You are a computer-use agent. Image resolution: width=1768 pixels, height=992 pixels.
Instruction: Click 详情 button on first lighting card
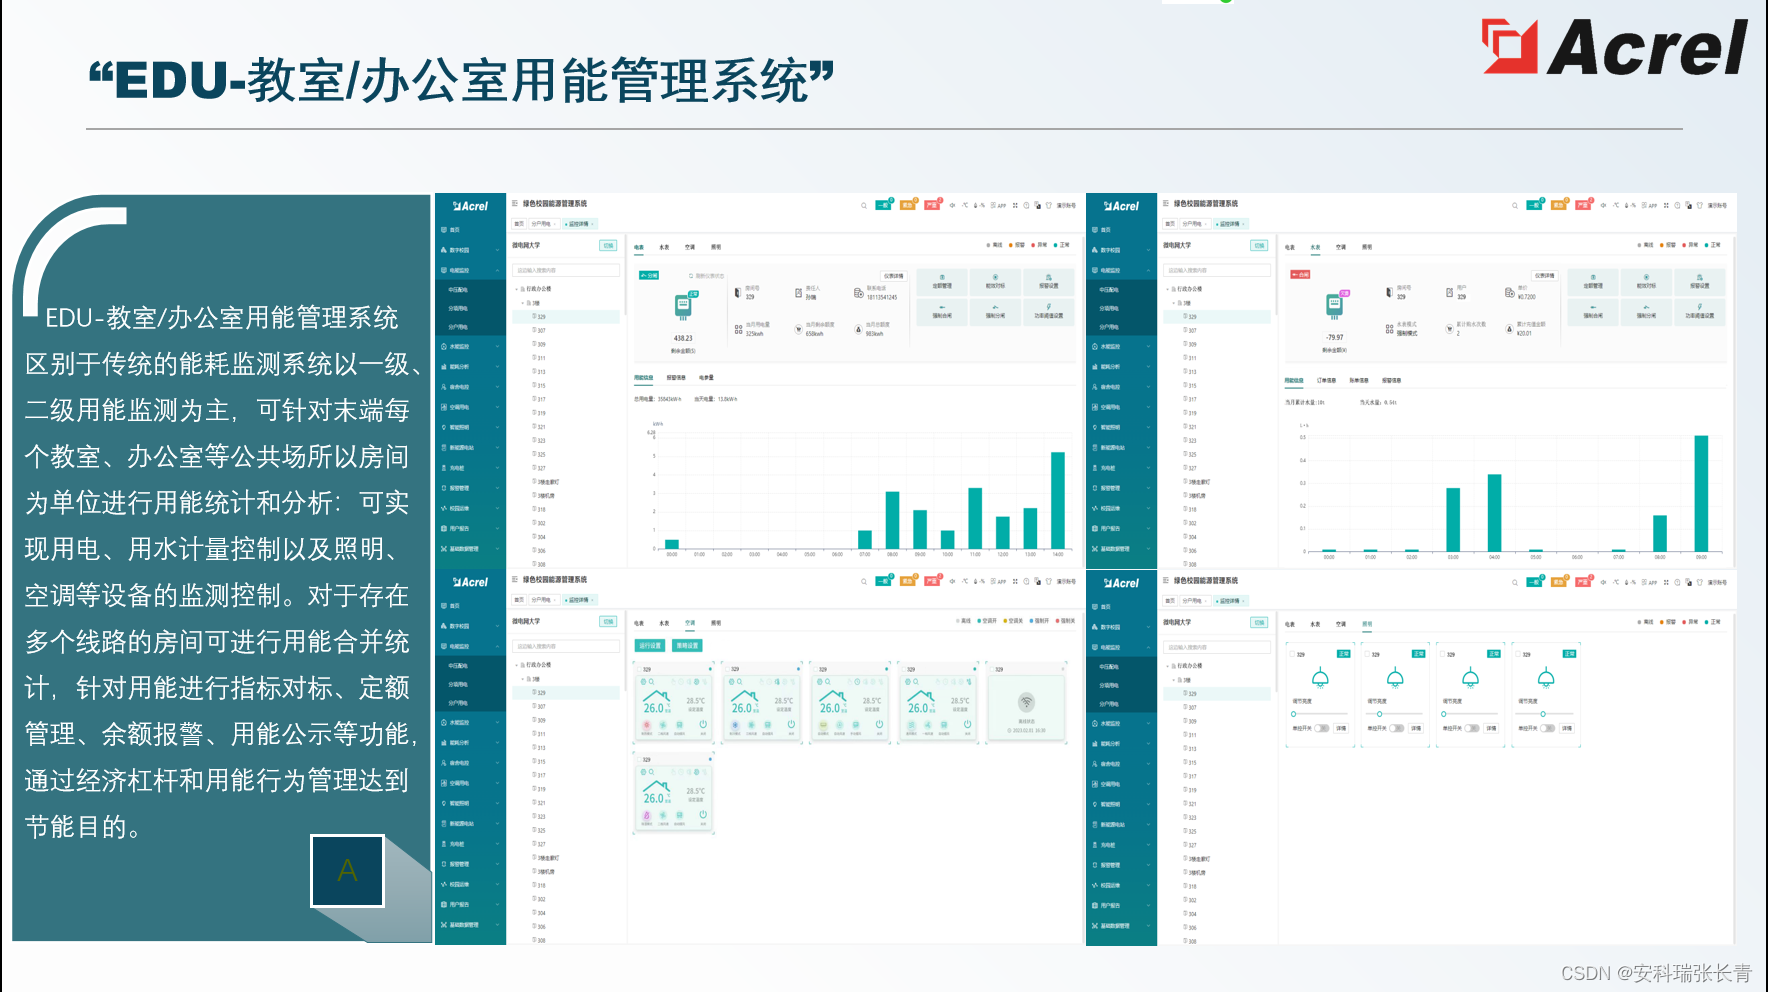(1341, 728)
